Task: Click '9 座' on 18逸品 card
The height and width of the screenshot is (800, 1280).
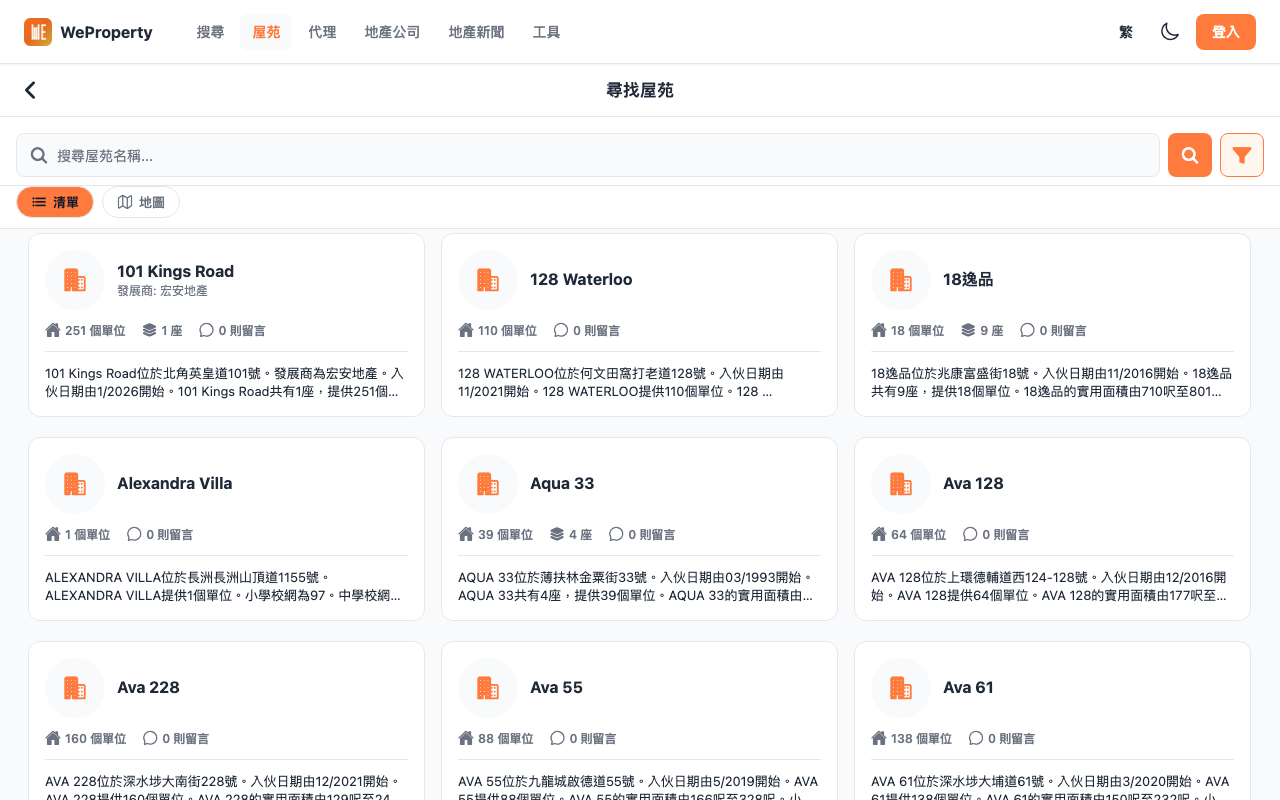Action: pos(991,330)
